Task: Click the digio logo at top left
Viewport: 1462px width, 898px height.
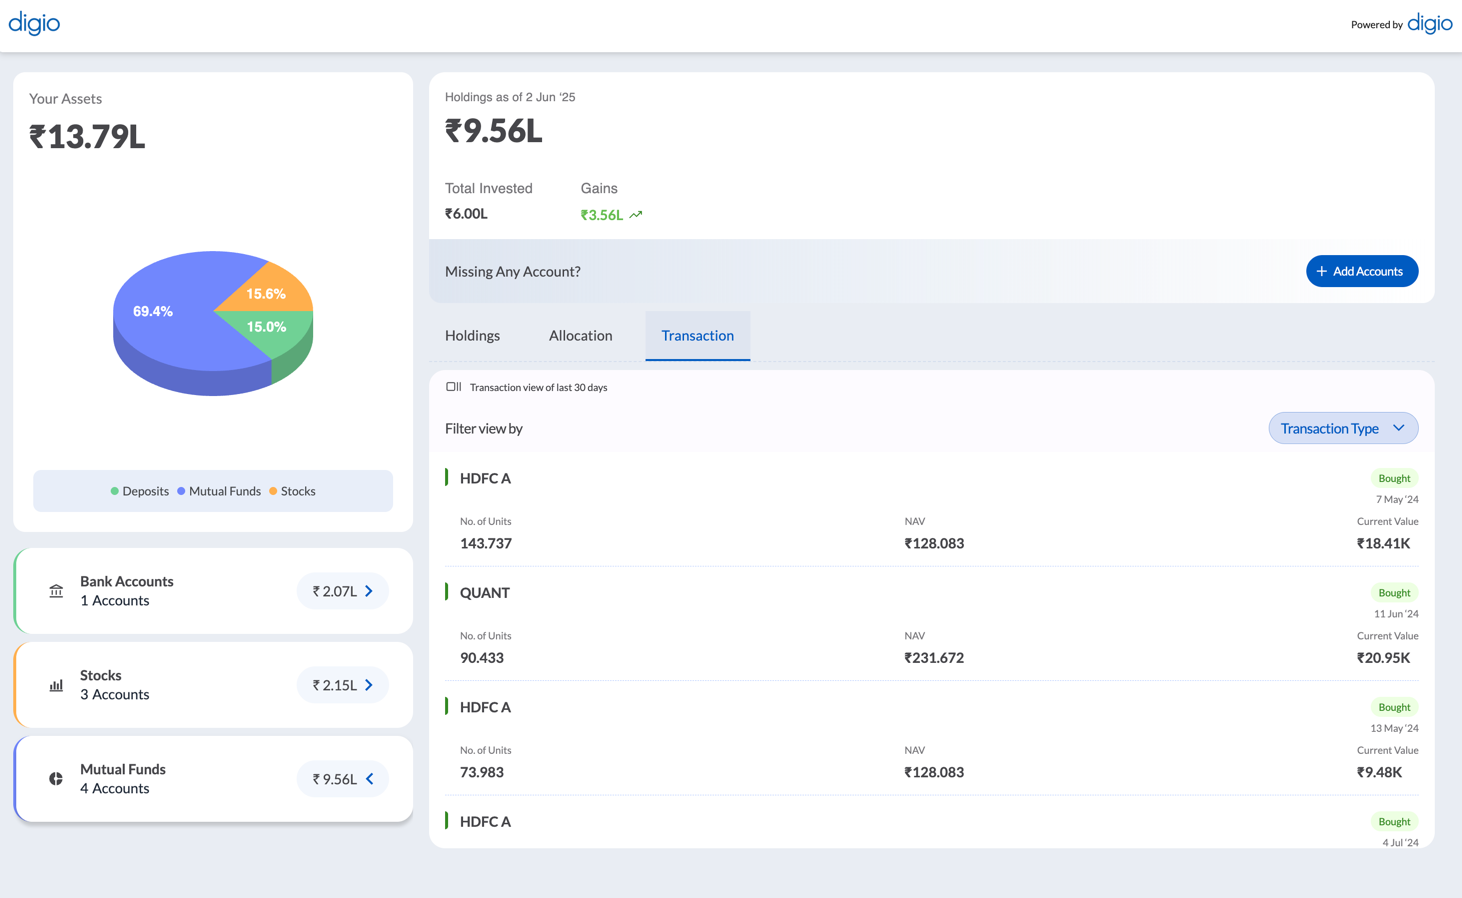Action: tap(34, 23)
